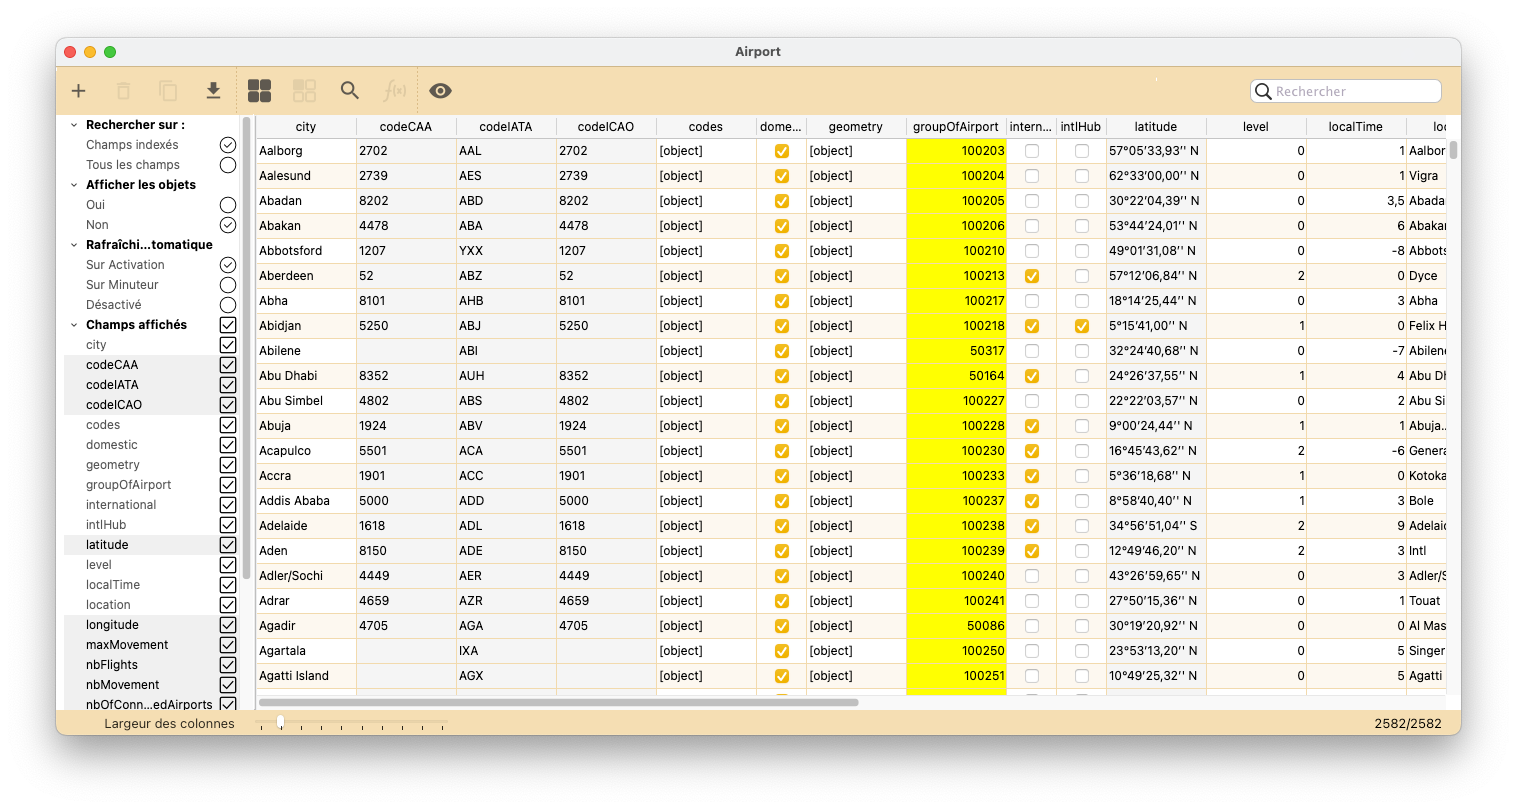Image resolution: width=1517 pixels, height=809 pixels.
Task: Click the Agadir city cell
Action: 306,626
